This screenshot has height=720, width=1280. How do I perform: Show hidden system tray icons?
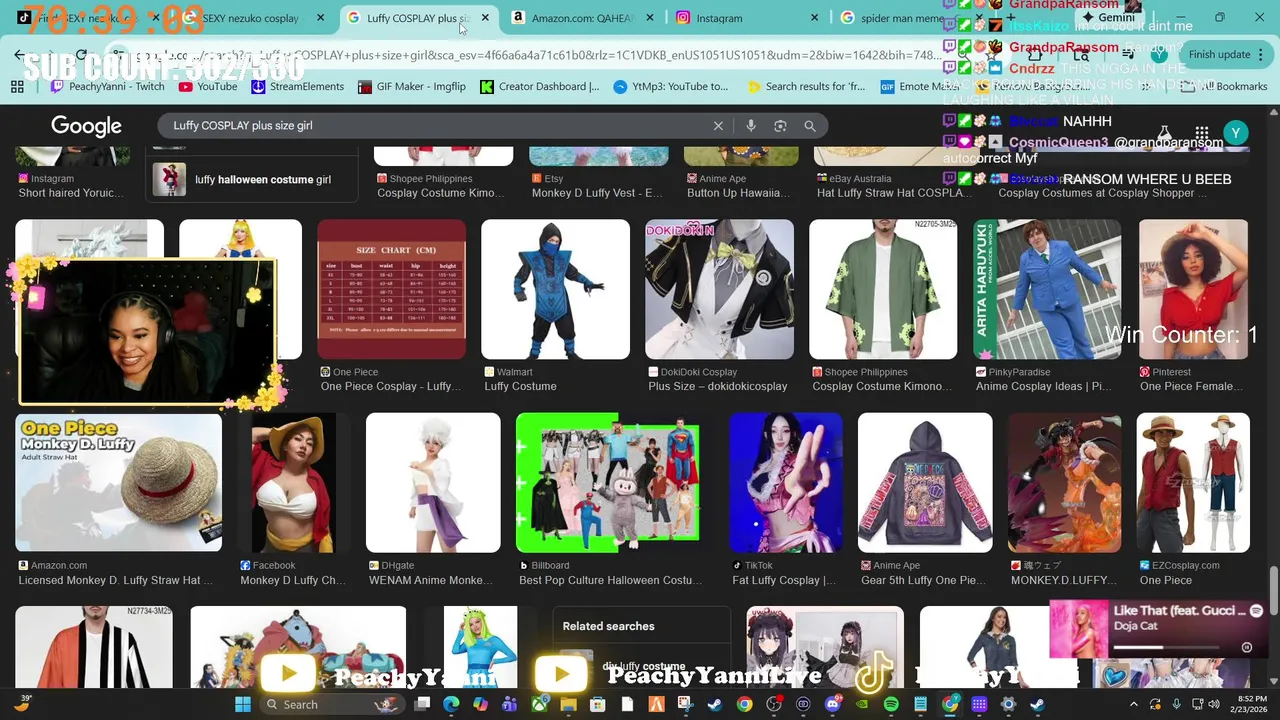click(1136, 704)
